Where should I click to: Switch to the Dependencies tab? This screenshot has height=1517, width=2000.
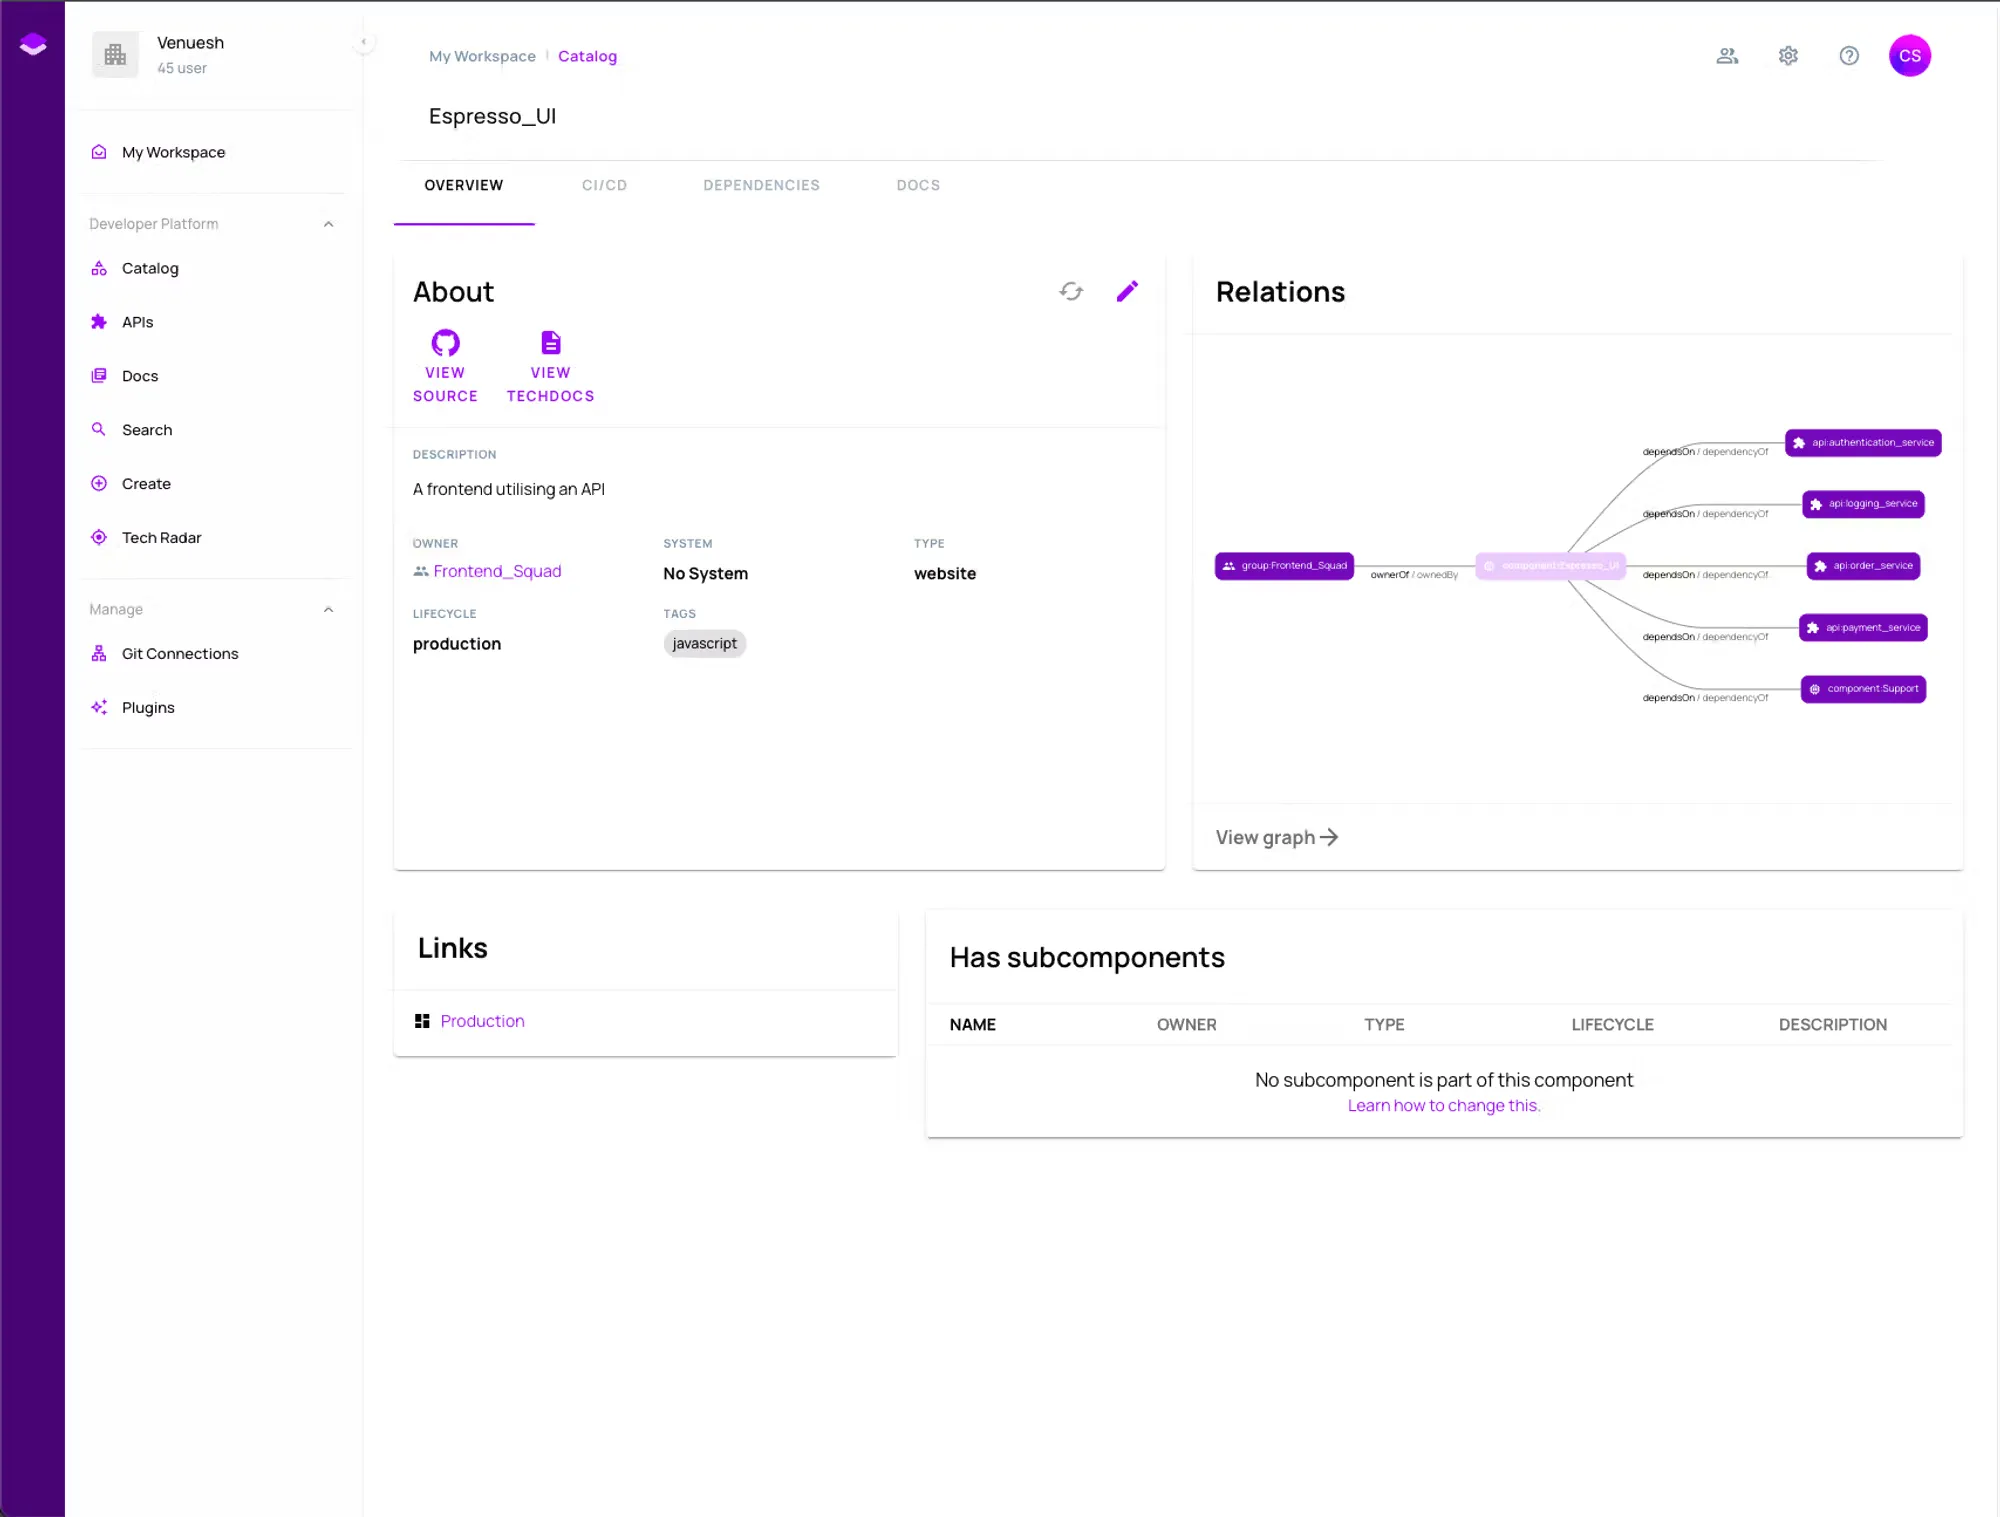761,186
